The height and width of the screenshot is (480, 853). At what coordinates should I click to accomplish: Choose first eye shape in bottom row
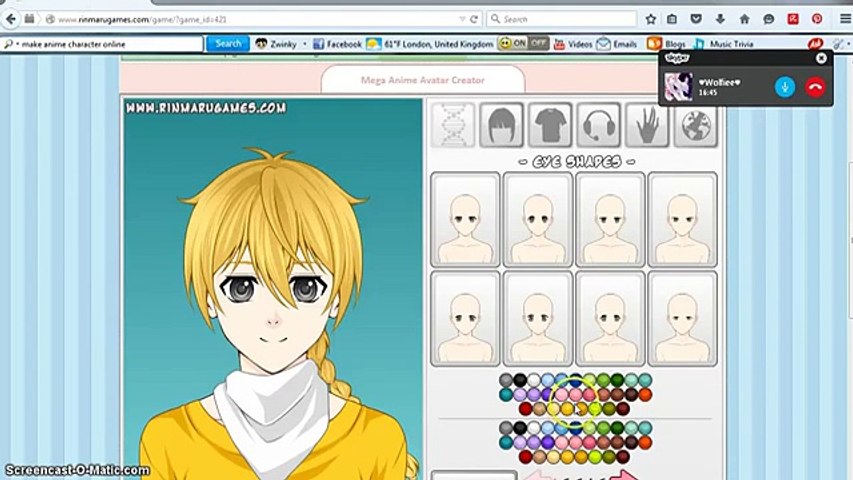tap(465, 318)
